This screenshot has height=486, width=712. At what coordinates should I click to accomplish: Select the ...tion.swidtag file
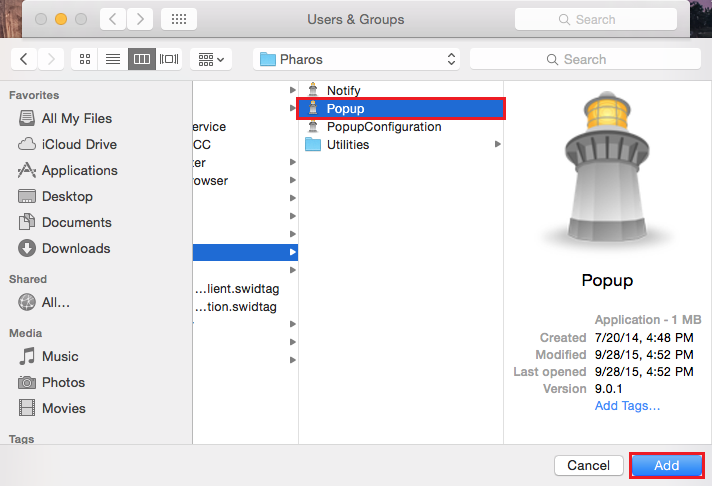click(x=236, y=307)
